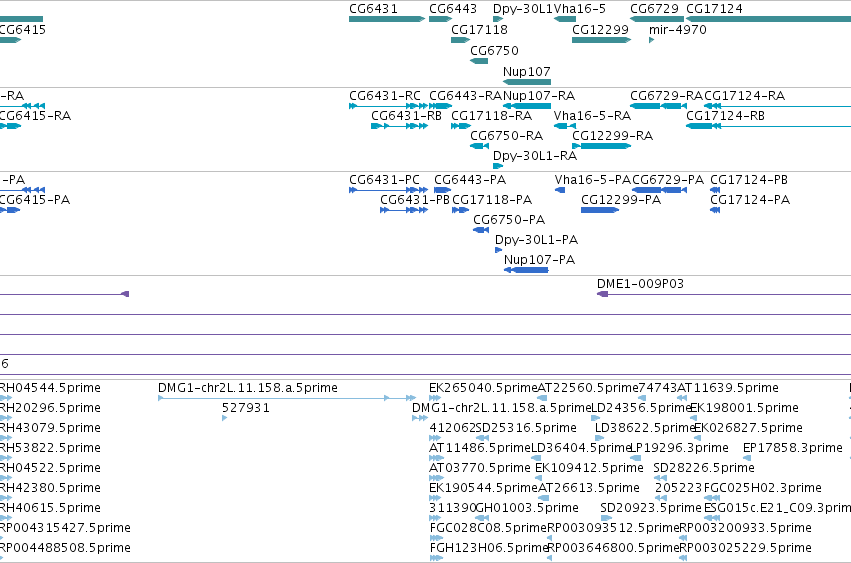This screenshot has width=851, height=563.
Task: Click the AT11639.5prime EST label
Action: coord(728,388)
